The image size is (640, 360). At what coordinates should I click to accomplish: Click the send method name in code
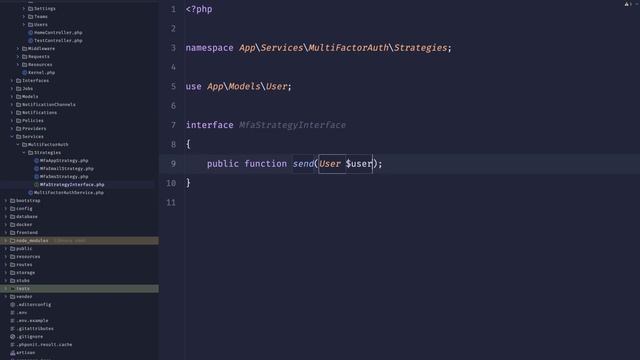click(303, 164)
